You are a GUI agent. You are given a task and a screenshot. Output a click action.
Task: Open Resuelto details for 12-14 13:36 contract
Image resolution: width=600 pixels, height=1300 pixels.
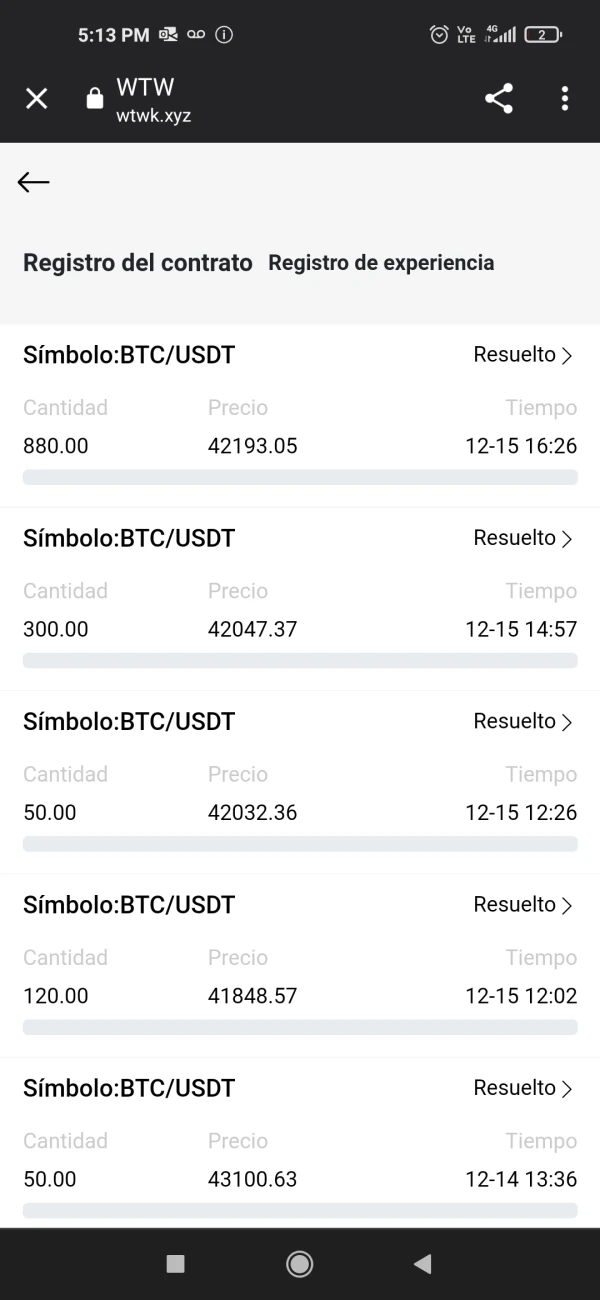522,1088
